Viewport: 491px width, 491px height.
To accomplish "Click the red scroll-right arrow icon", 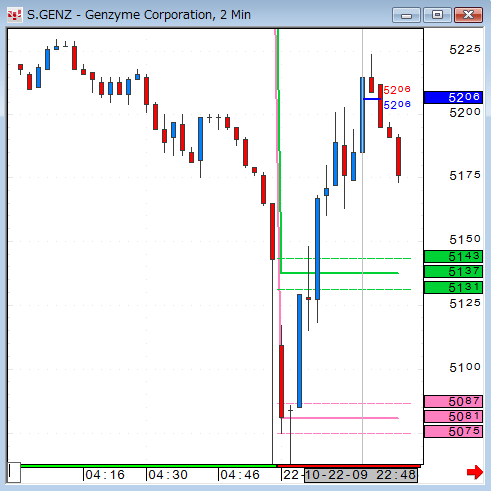I will [475, 472].
